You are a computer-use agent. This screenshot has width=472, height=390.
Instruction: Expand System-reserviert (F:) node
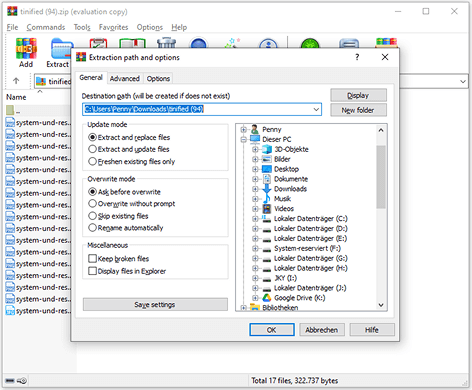tap(255, 248)
